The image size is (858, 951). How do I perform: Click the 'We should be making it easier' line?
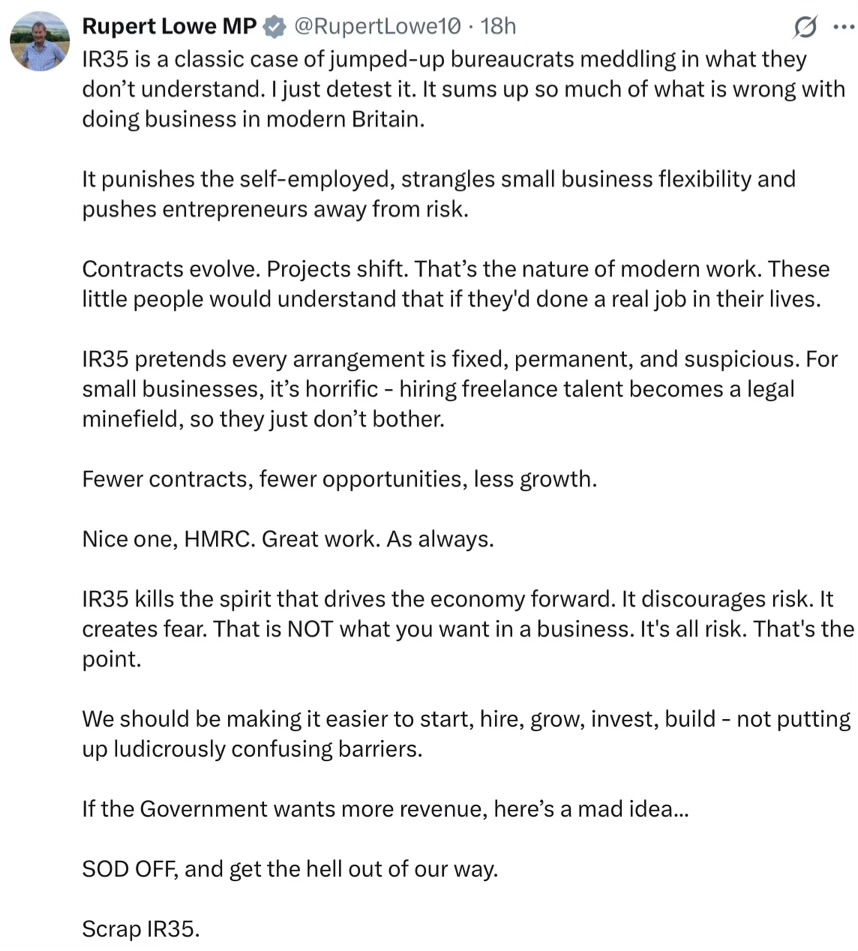pyautogui.click(x=467, y=719)
